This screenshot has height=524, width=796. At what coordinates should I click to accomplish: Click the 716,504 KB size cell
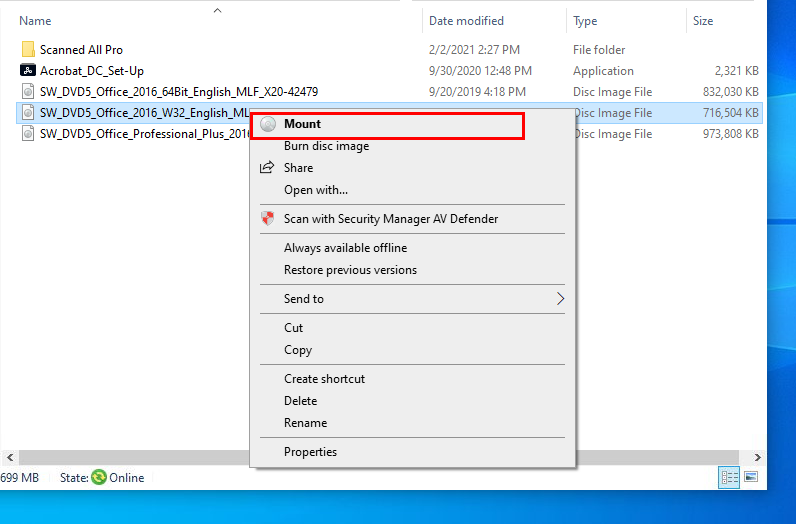(x=731, y=113)
